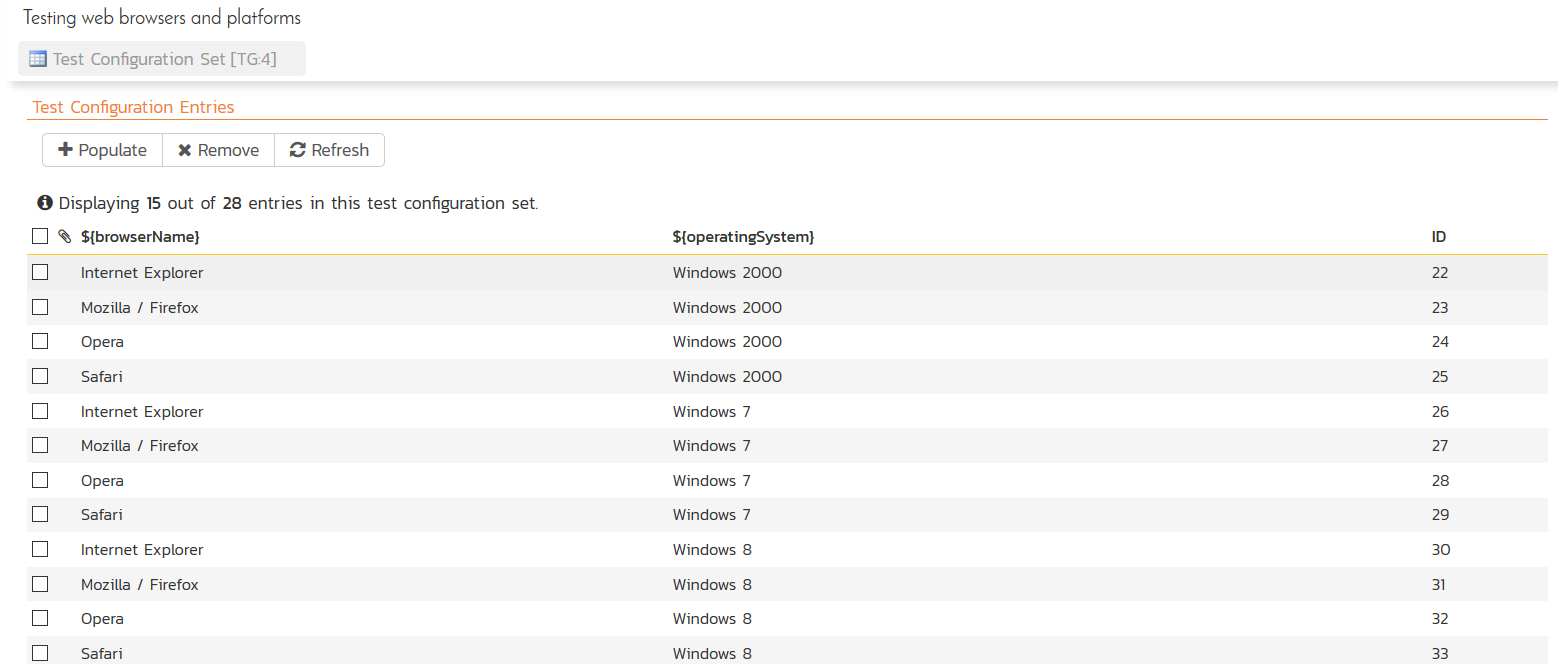Click the Test Configuration Set table icon
Image resolution: width=1558 pixels, height=664 pixels.
37,59
